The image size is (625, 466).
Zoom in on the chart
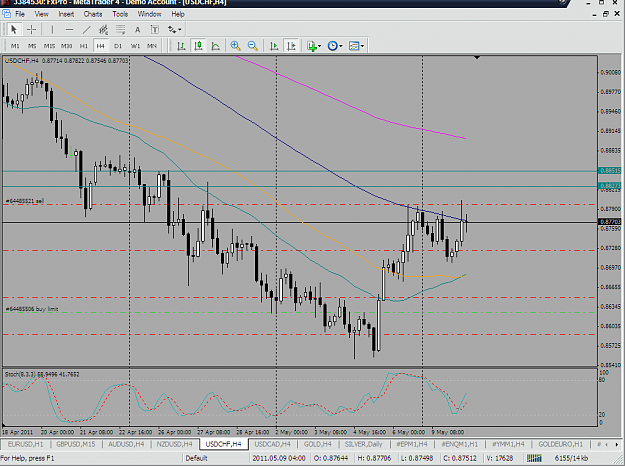[x=235, y=46]
